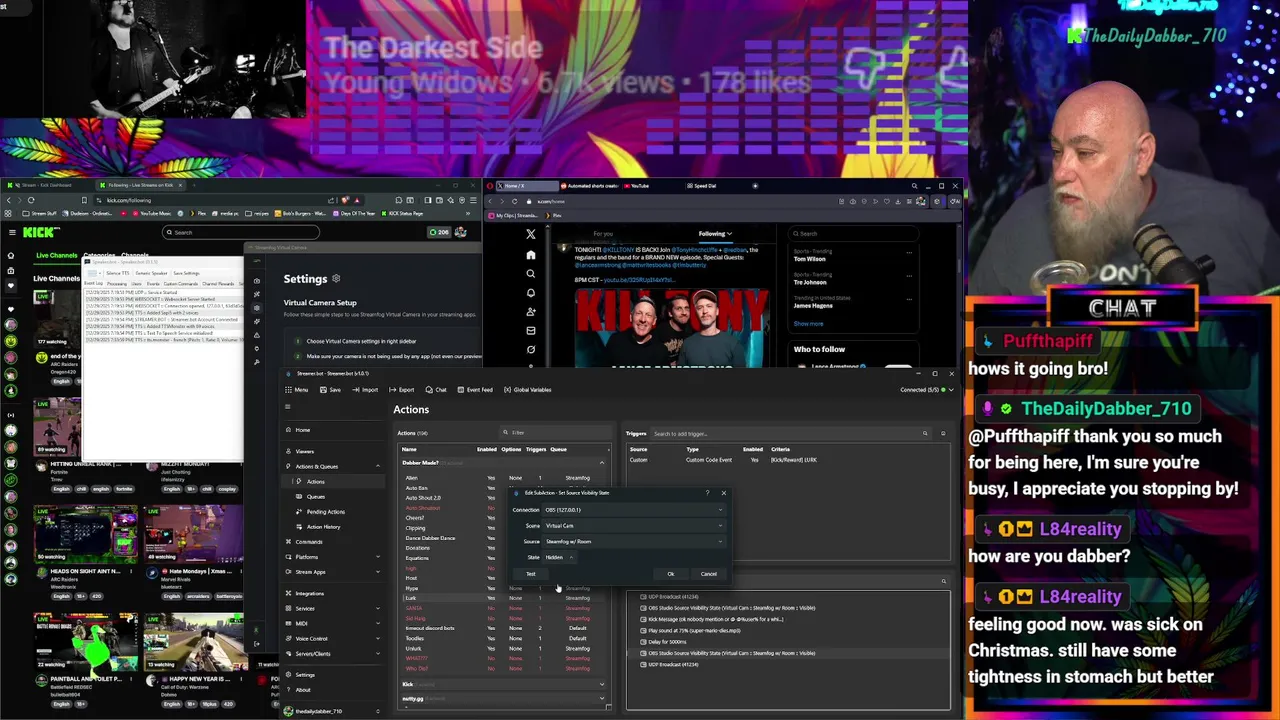This screenshot has height=720, width=1280.
Task: Open Event Feed in Streamer.bot toolbar
Action: tap(474, 390)
